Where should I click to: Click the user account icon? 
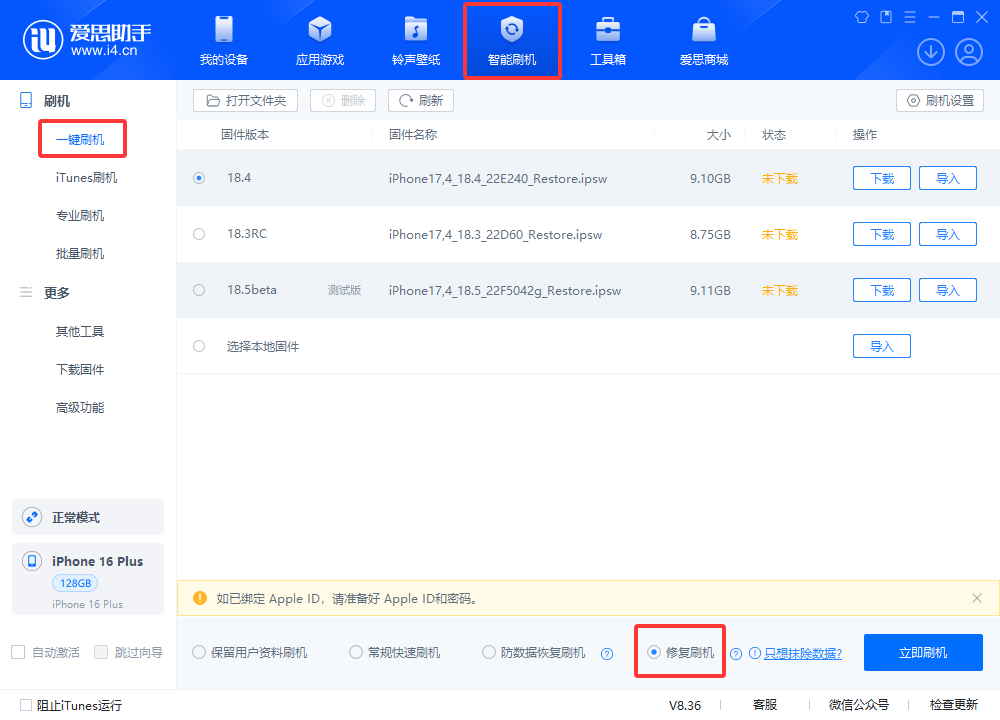point(968,51)
